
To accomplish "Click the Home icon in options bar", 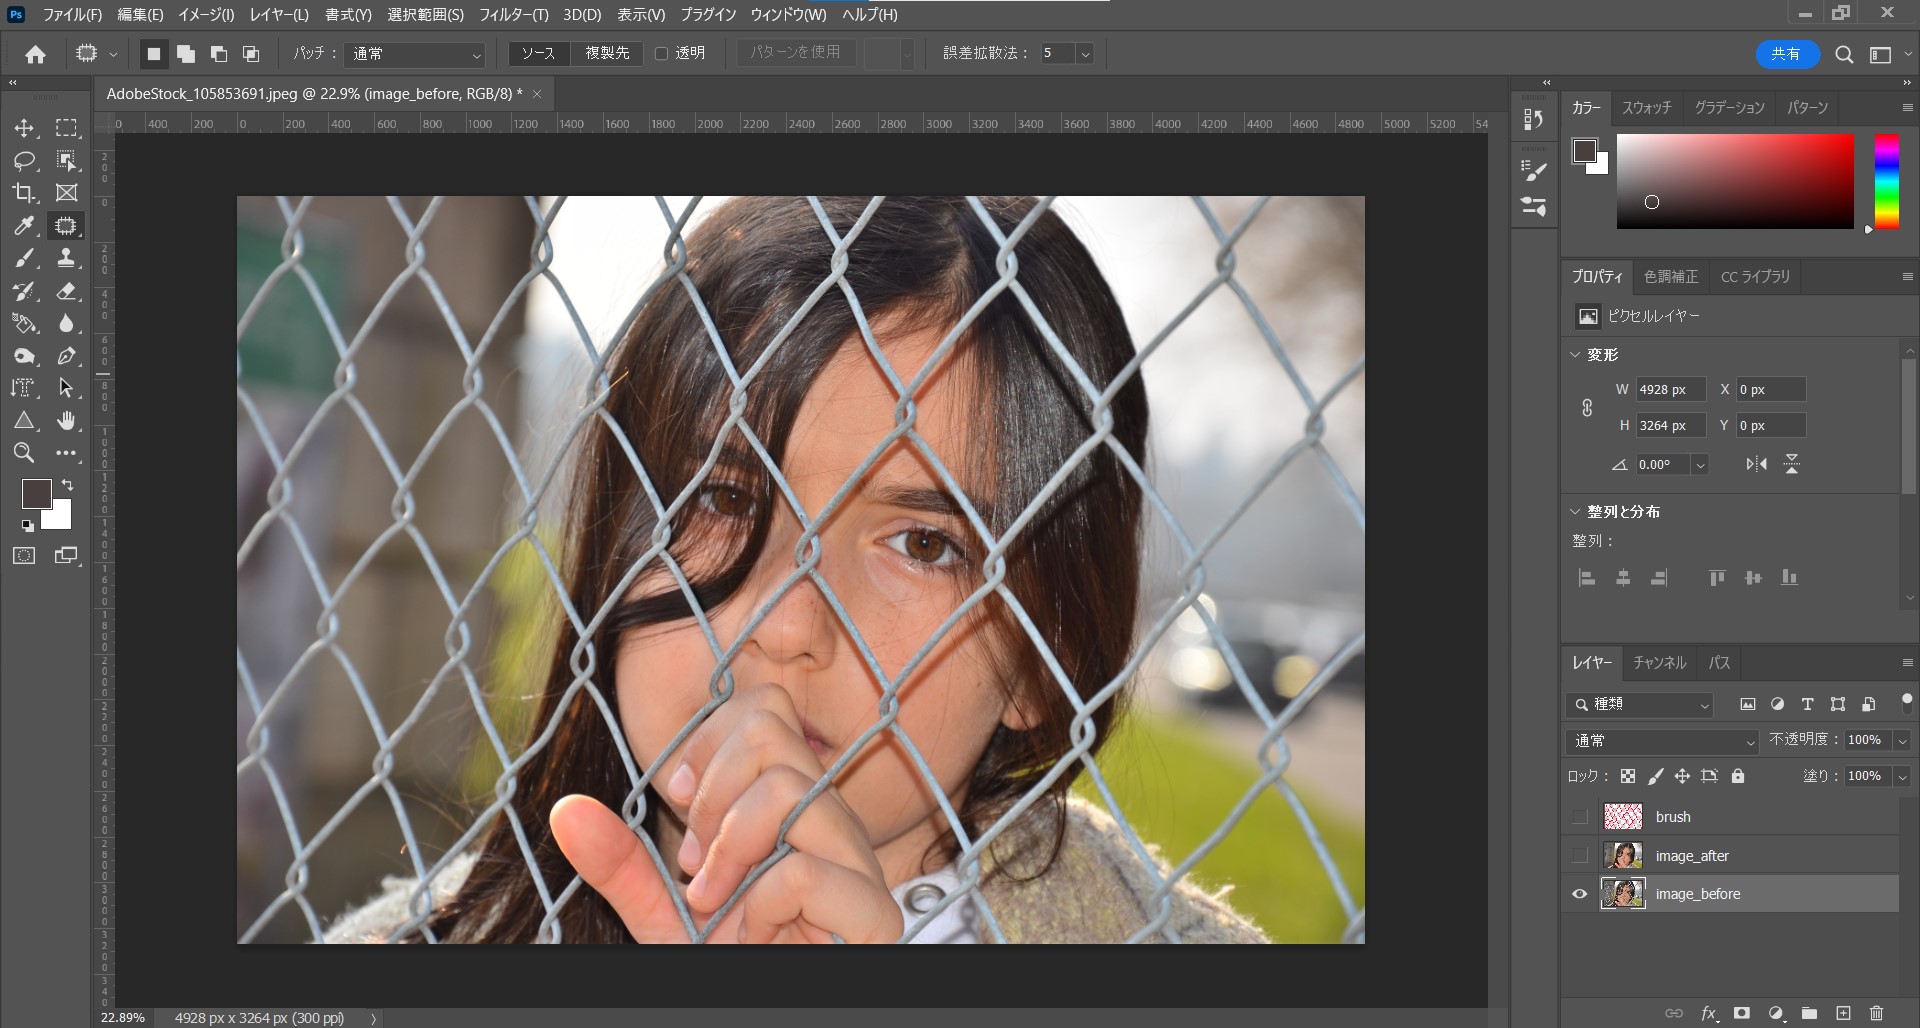I will point(35,54).
